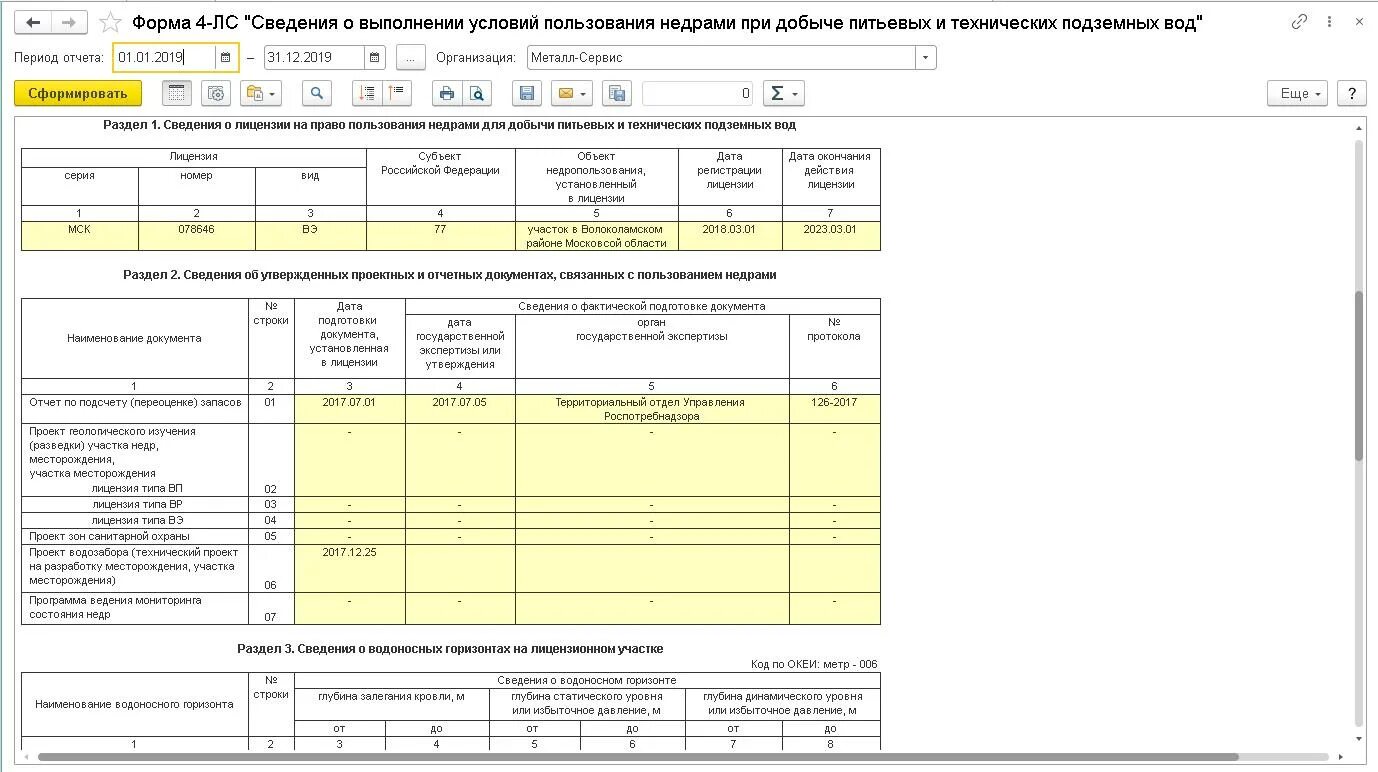Select expertise date cell 2017.07.05
Viewport: 1378px width, 772px height.
(460, 409)
